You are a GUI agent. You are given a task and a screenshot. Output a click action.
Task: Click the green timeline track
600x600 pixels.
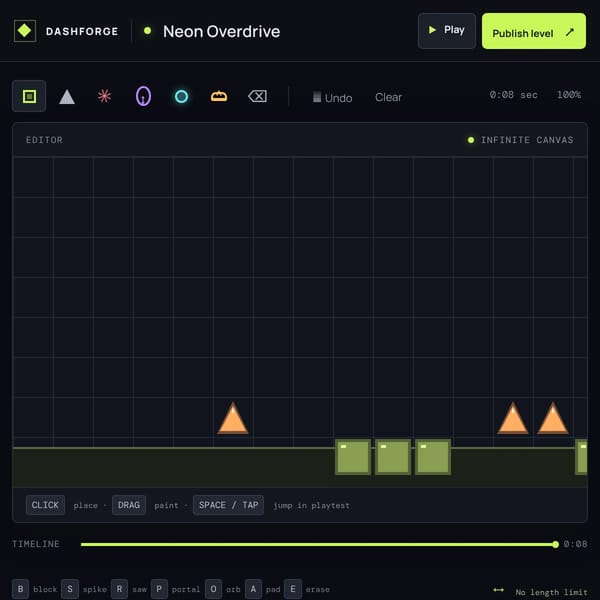click(318, 544)
